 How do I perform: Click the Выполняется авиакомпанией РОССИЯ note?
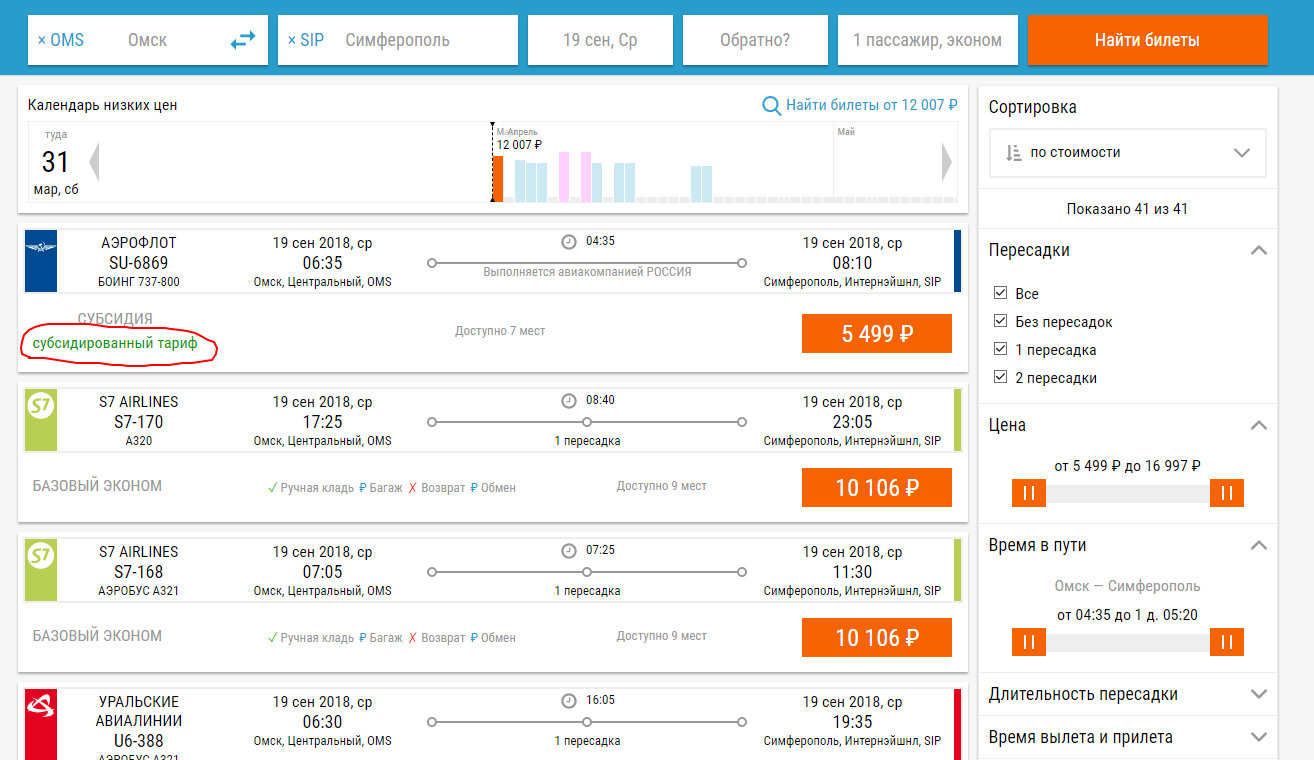coord(587,271)
